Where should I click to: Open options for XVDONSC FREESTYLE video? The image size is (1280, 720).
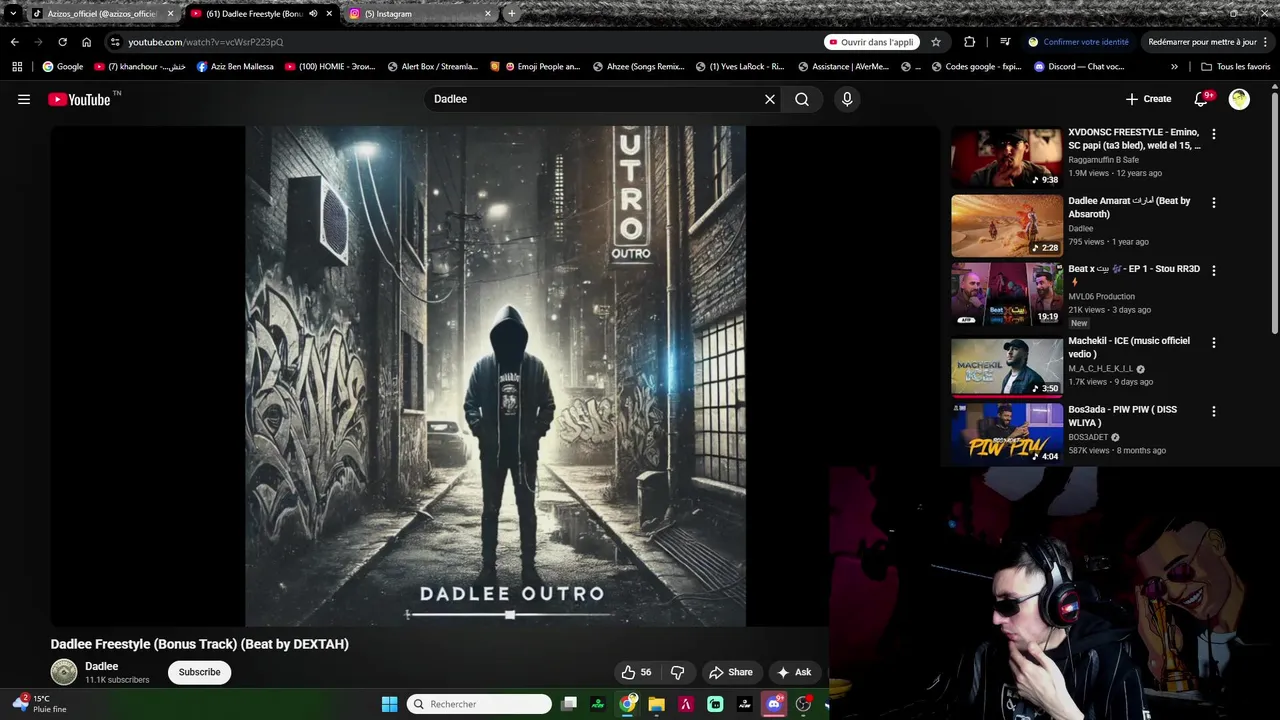[1214, 134]
